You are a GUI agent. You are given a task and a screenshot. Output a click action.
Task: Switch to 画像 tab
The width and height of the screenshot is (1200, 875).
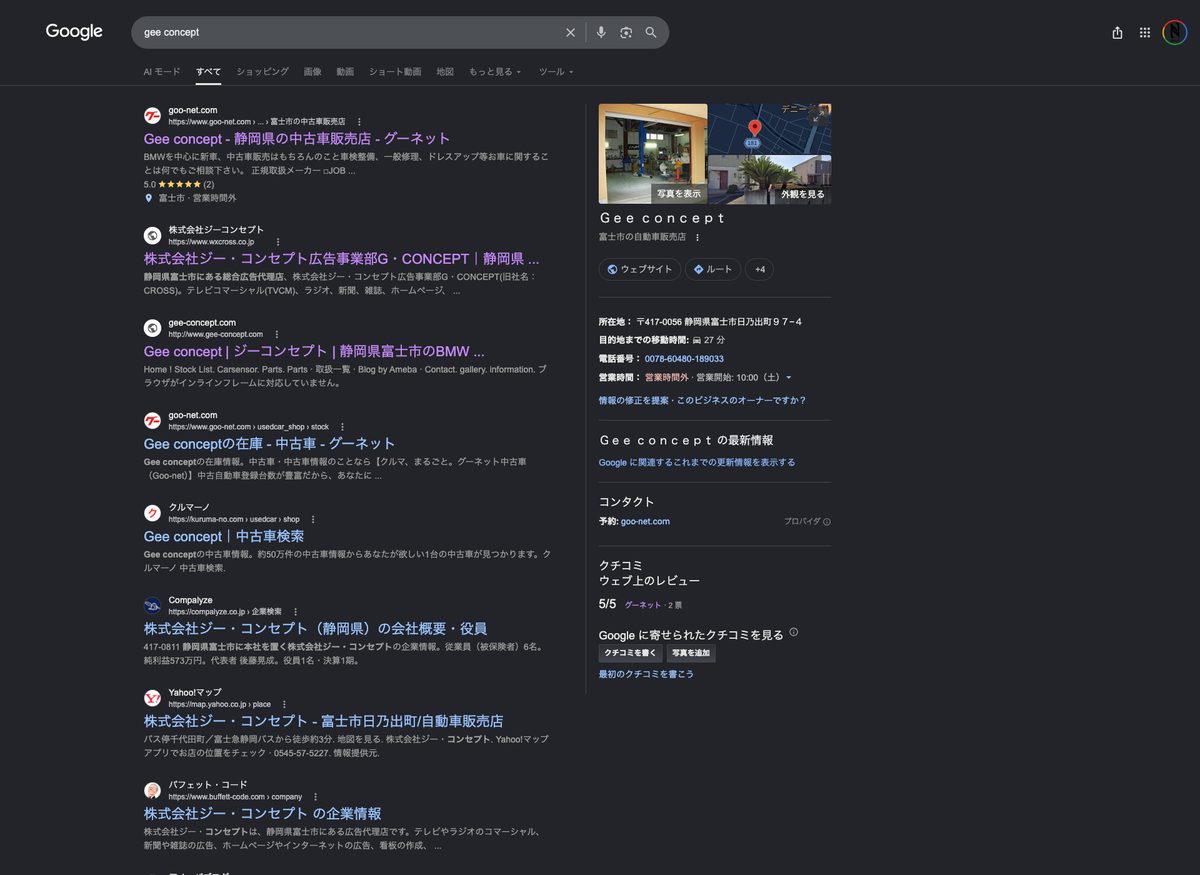(x=313, y=72)
